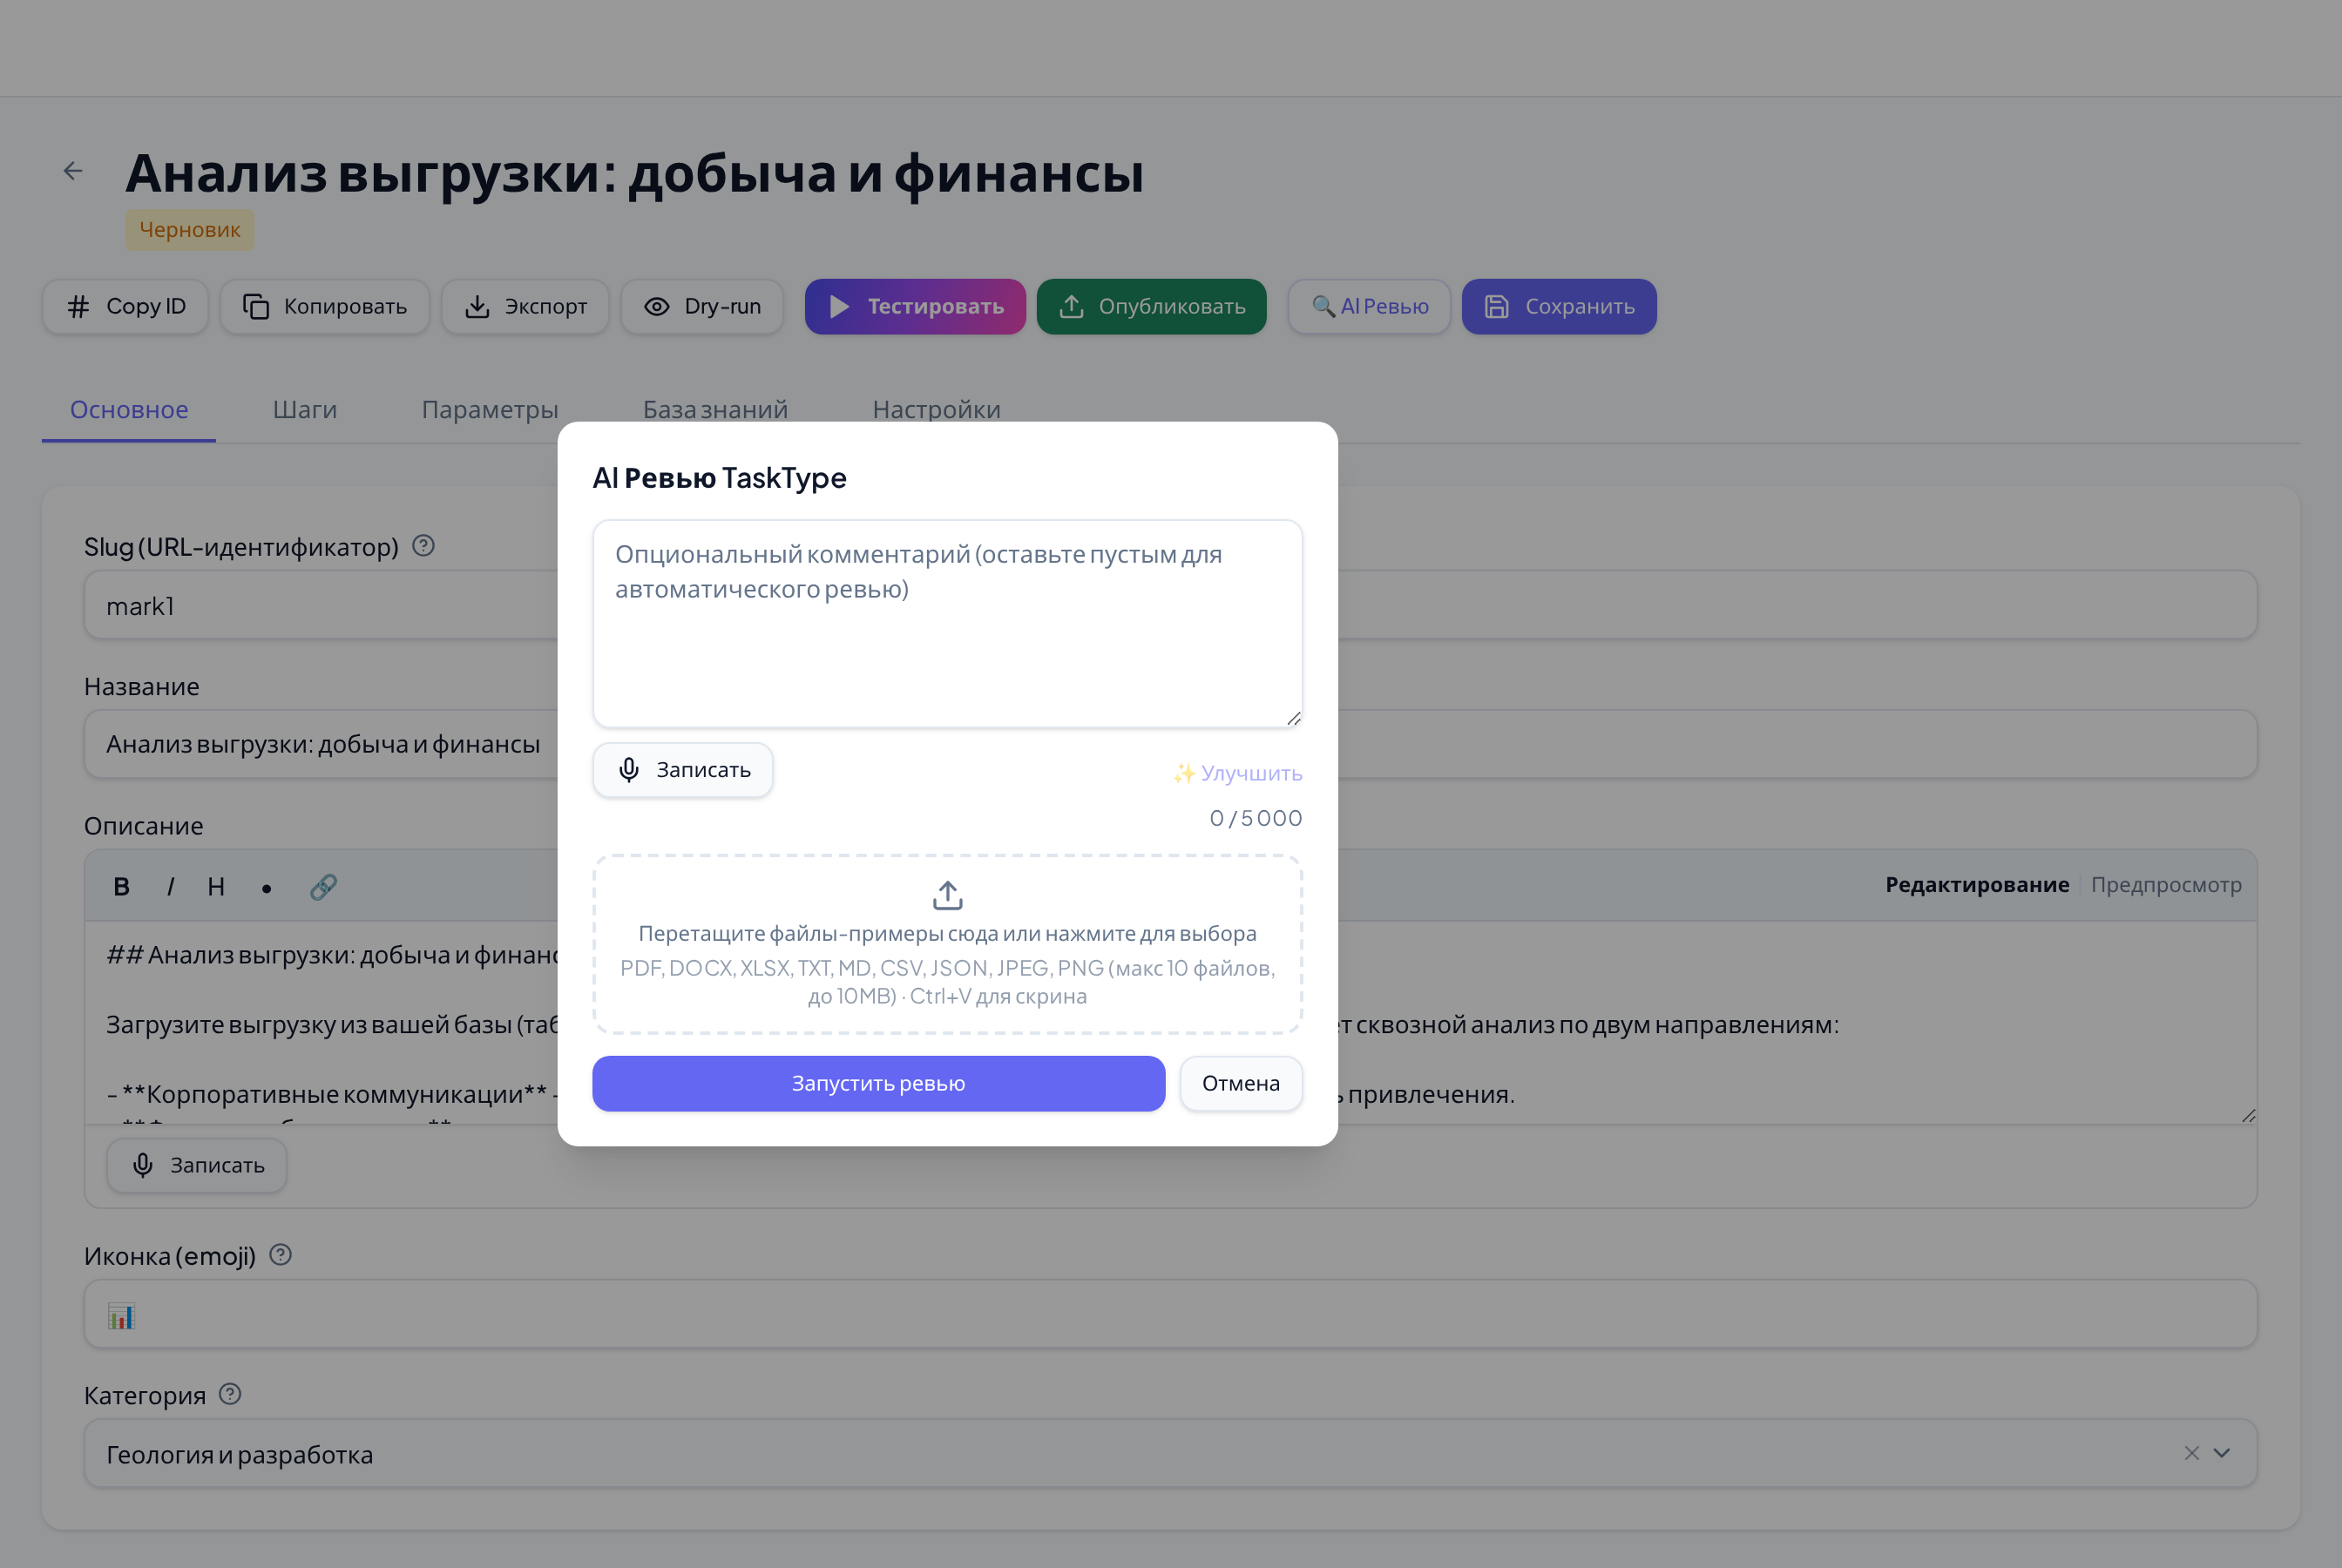Click the AI Ревью TaskType dialog title
The width and height of the screenshot is (2342, 1568).
[720, 478]
